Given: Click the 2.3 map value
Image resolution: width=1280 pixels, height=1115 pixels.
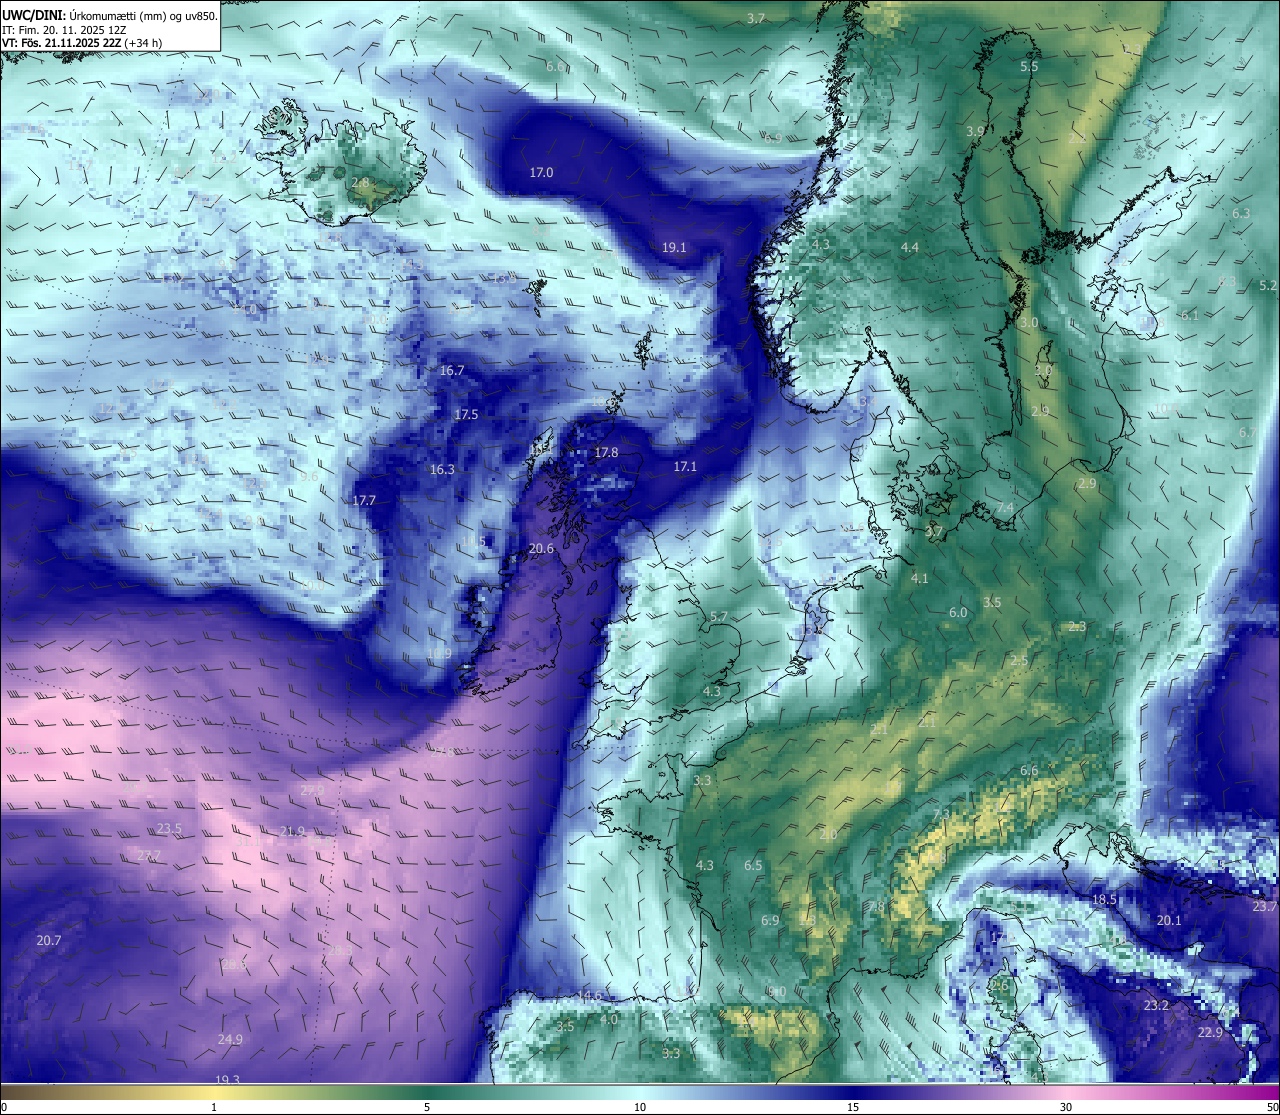Looking at the screenshot, I should (x=1077, y=627).
